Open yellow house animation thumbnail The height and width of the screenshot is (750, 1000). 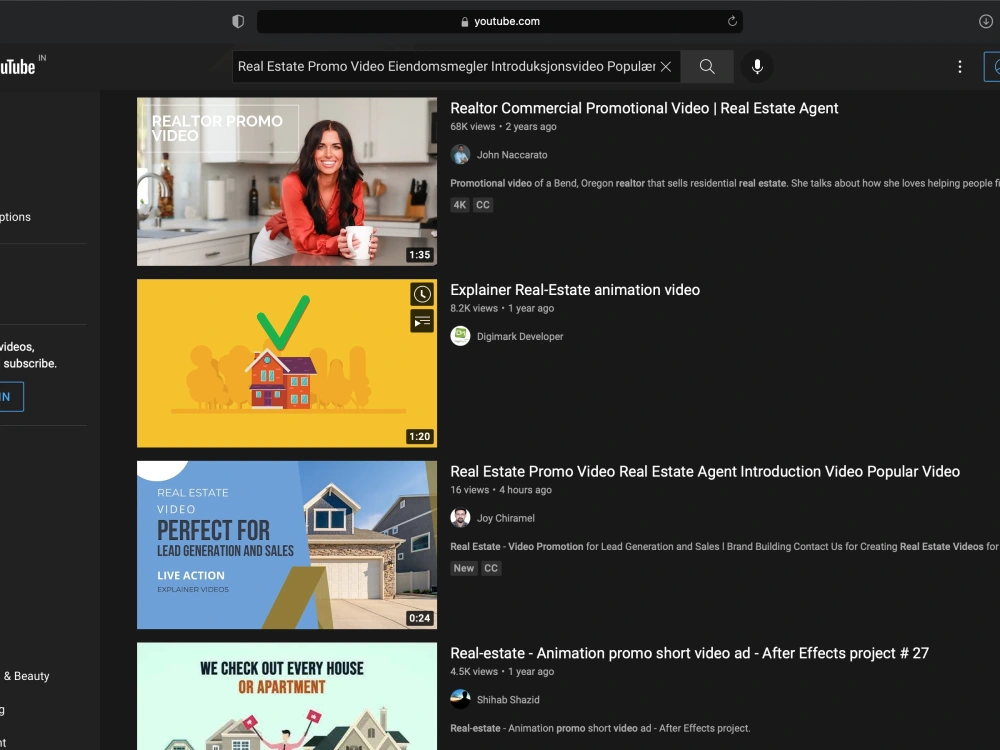pyautogui.click(x=287, y=363)
